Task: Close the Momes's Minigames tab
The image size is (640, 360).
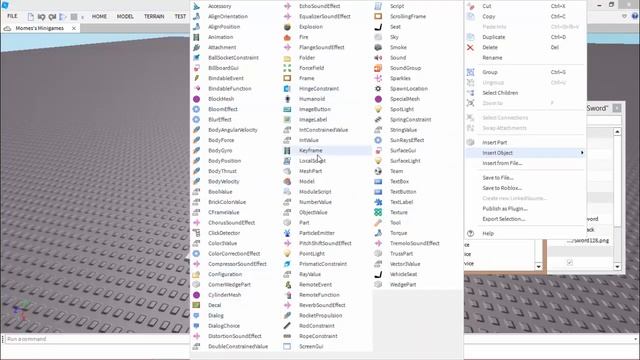Action: [x=74, y=28]
